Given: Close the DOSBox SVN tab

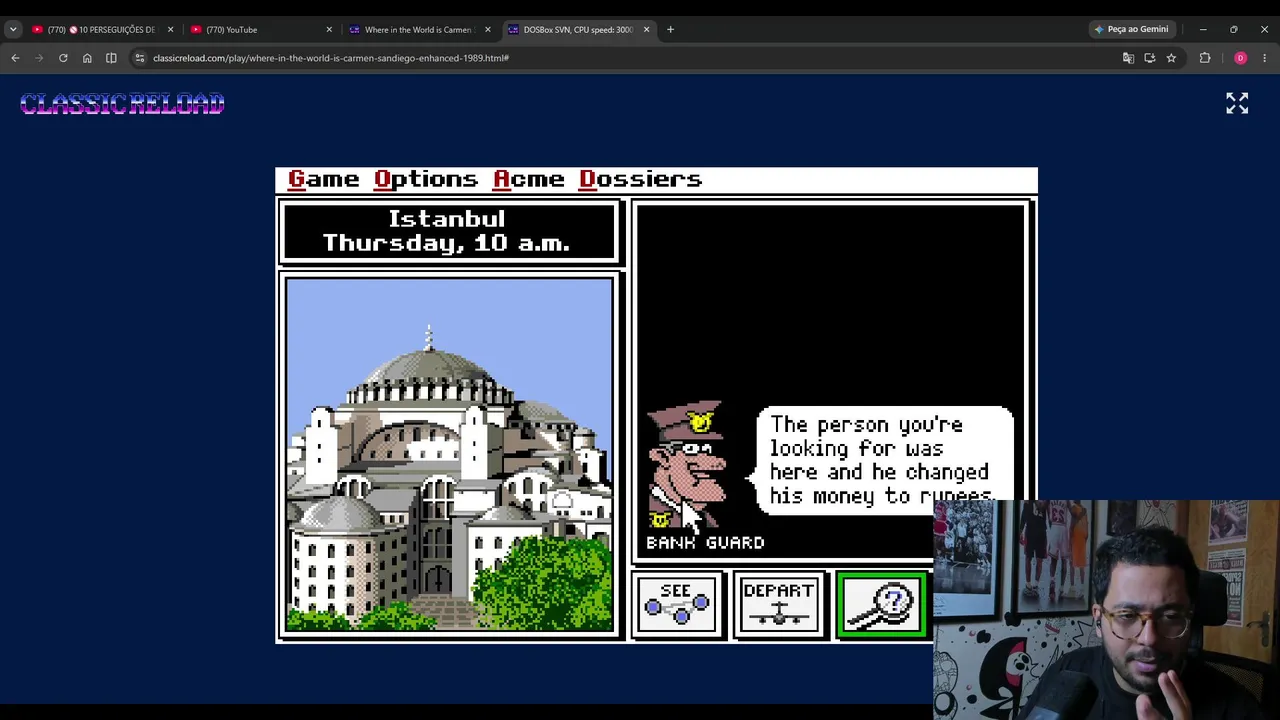Looking at the screenshot, I should [x=646, y=30].
